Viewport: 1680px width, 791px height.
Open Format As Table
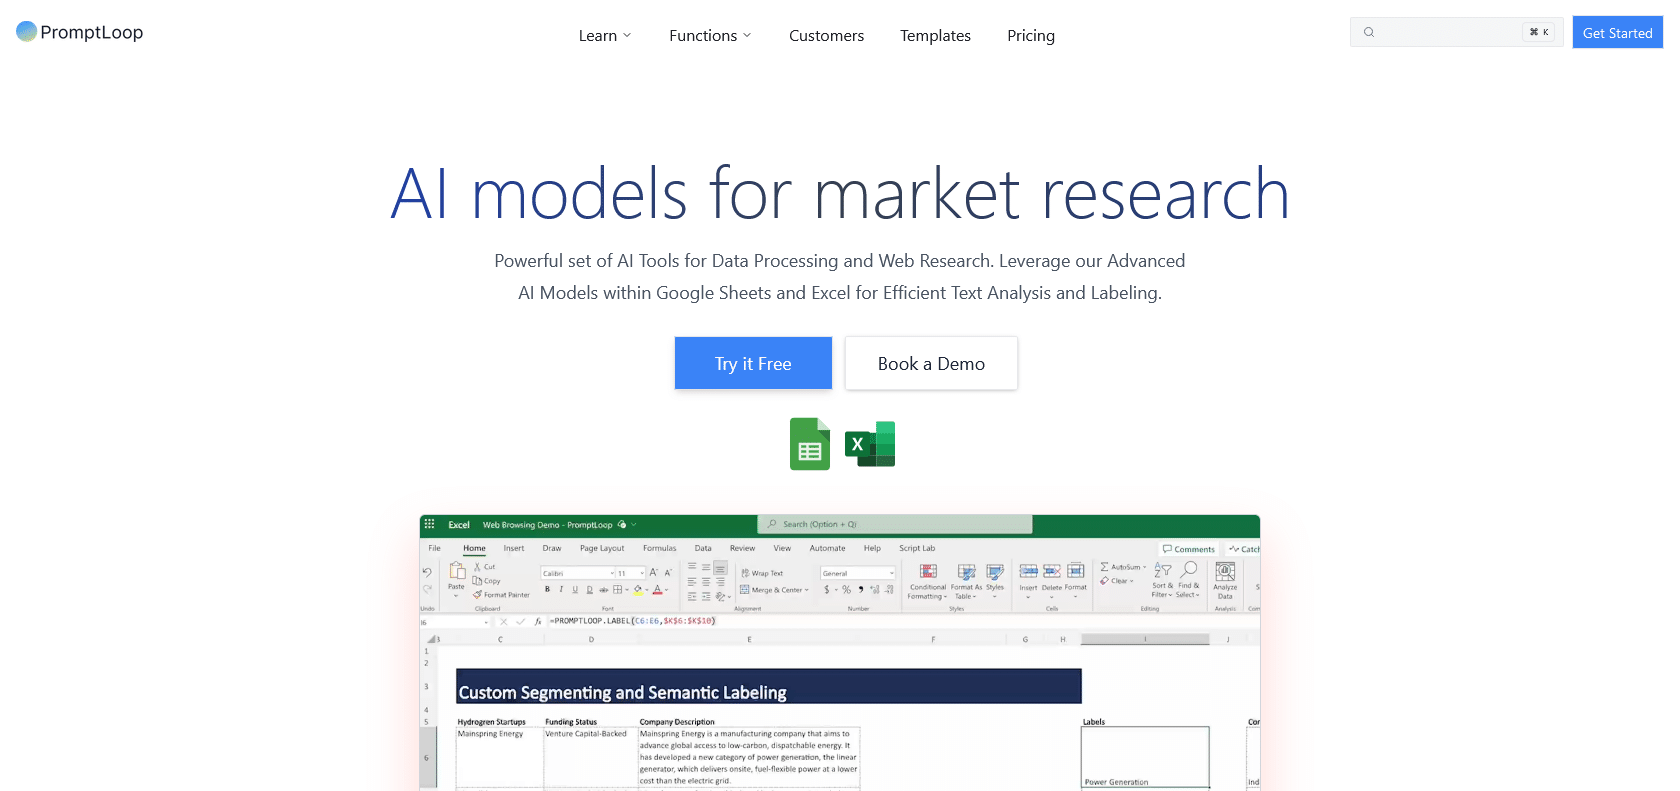[x=966, y=580]
